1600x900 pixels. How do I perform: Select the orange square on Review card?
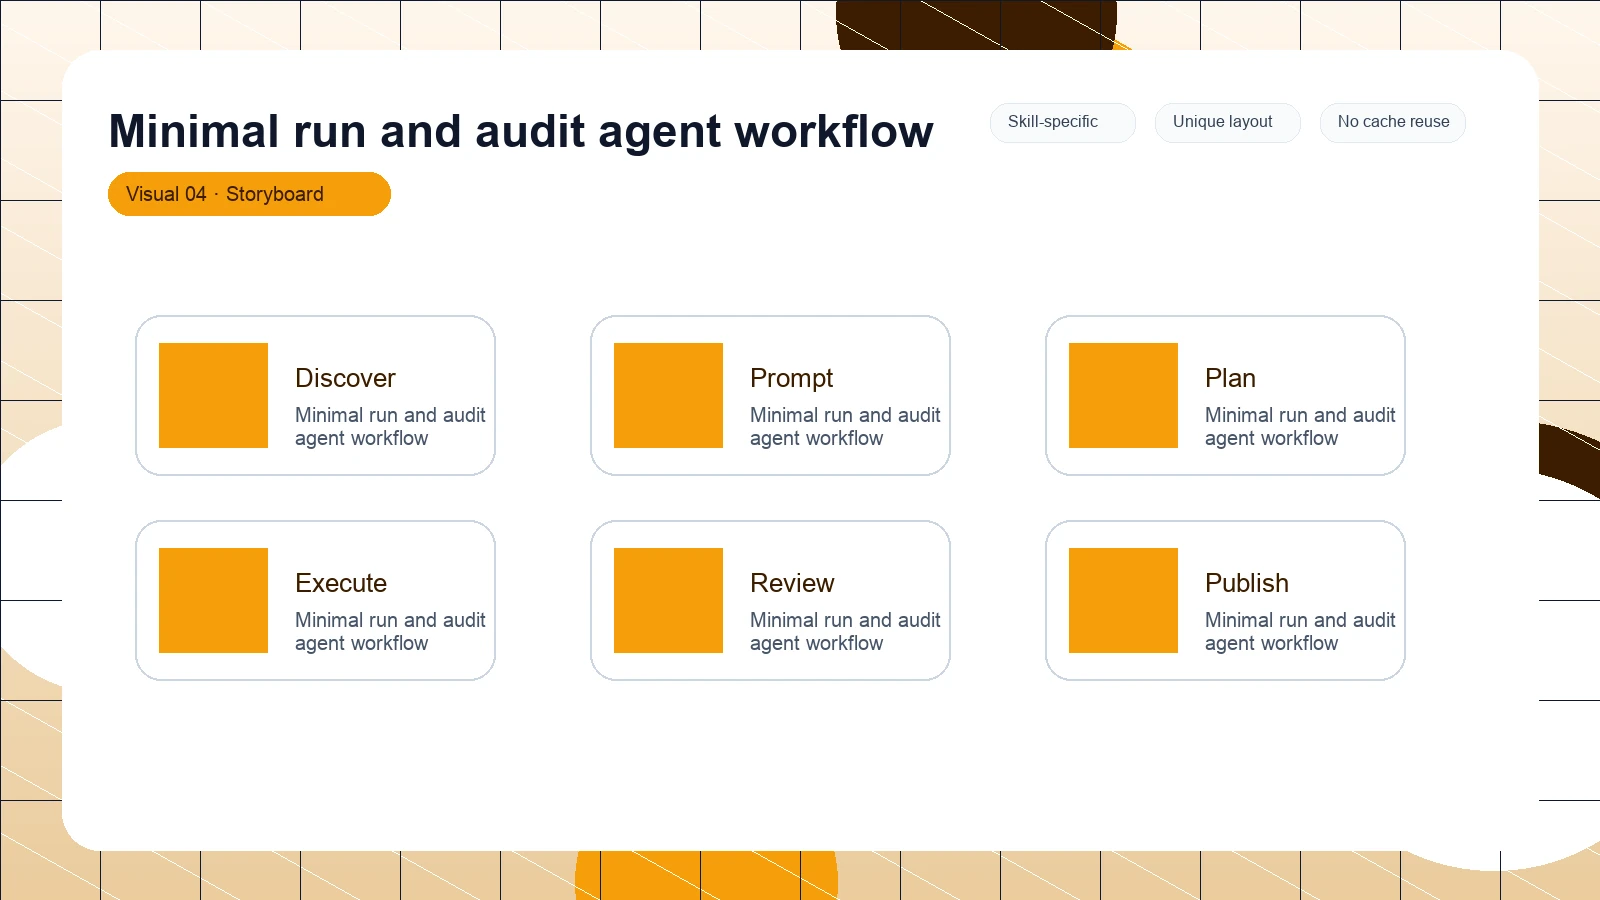click(668, 600)
